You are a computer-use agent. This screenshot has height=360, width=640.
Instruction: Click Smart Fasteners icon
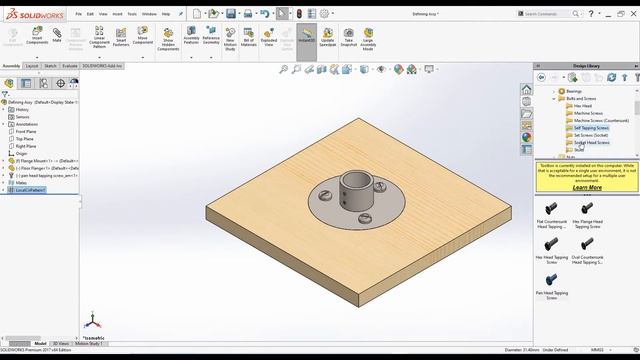coord(121,37)
